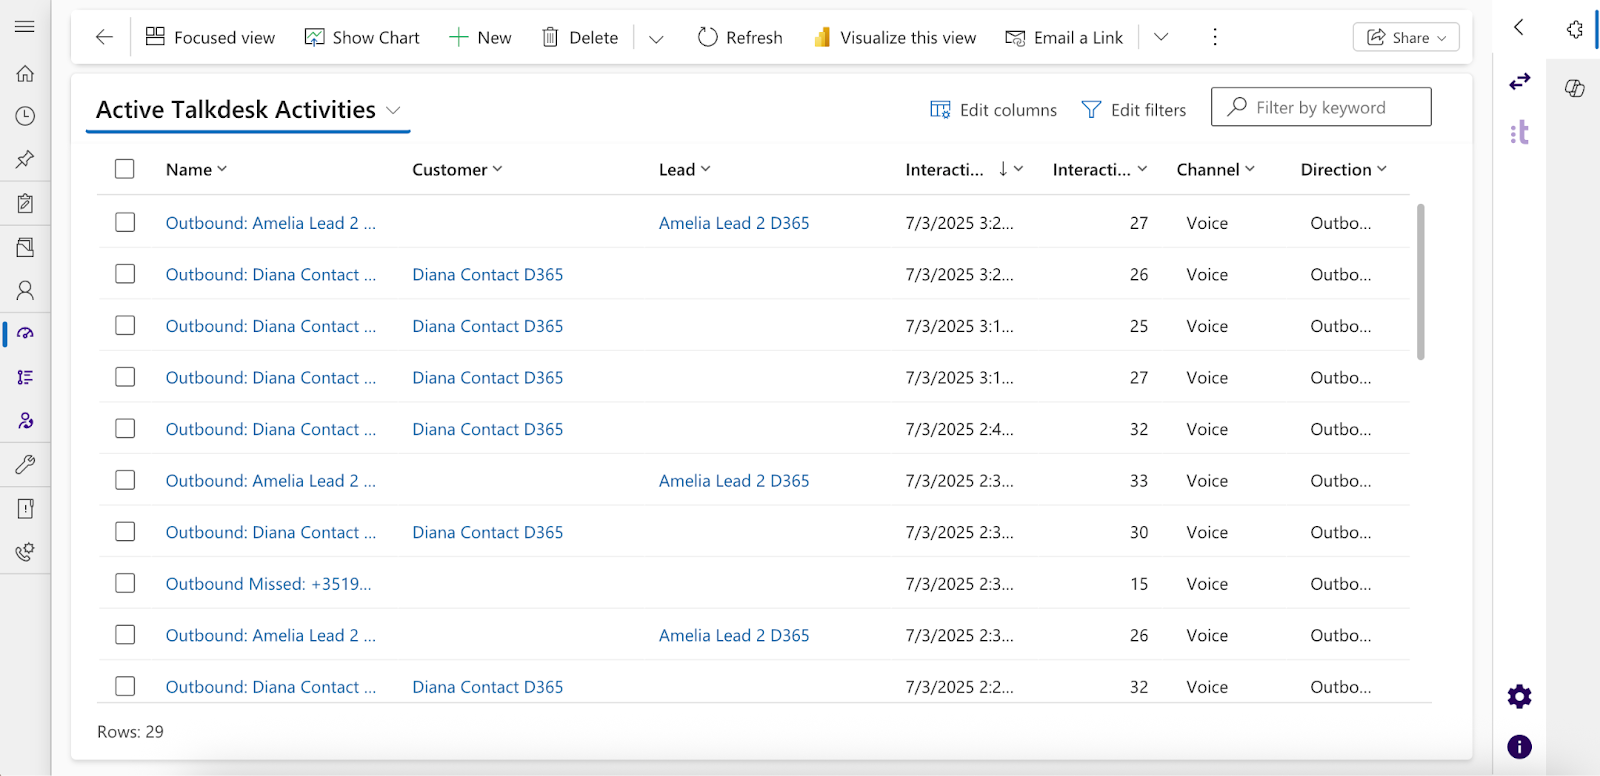The image size is (1600, 776).
Task: Open Focused view
Action: click(210, 37)
